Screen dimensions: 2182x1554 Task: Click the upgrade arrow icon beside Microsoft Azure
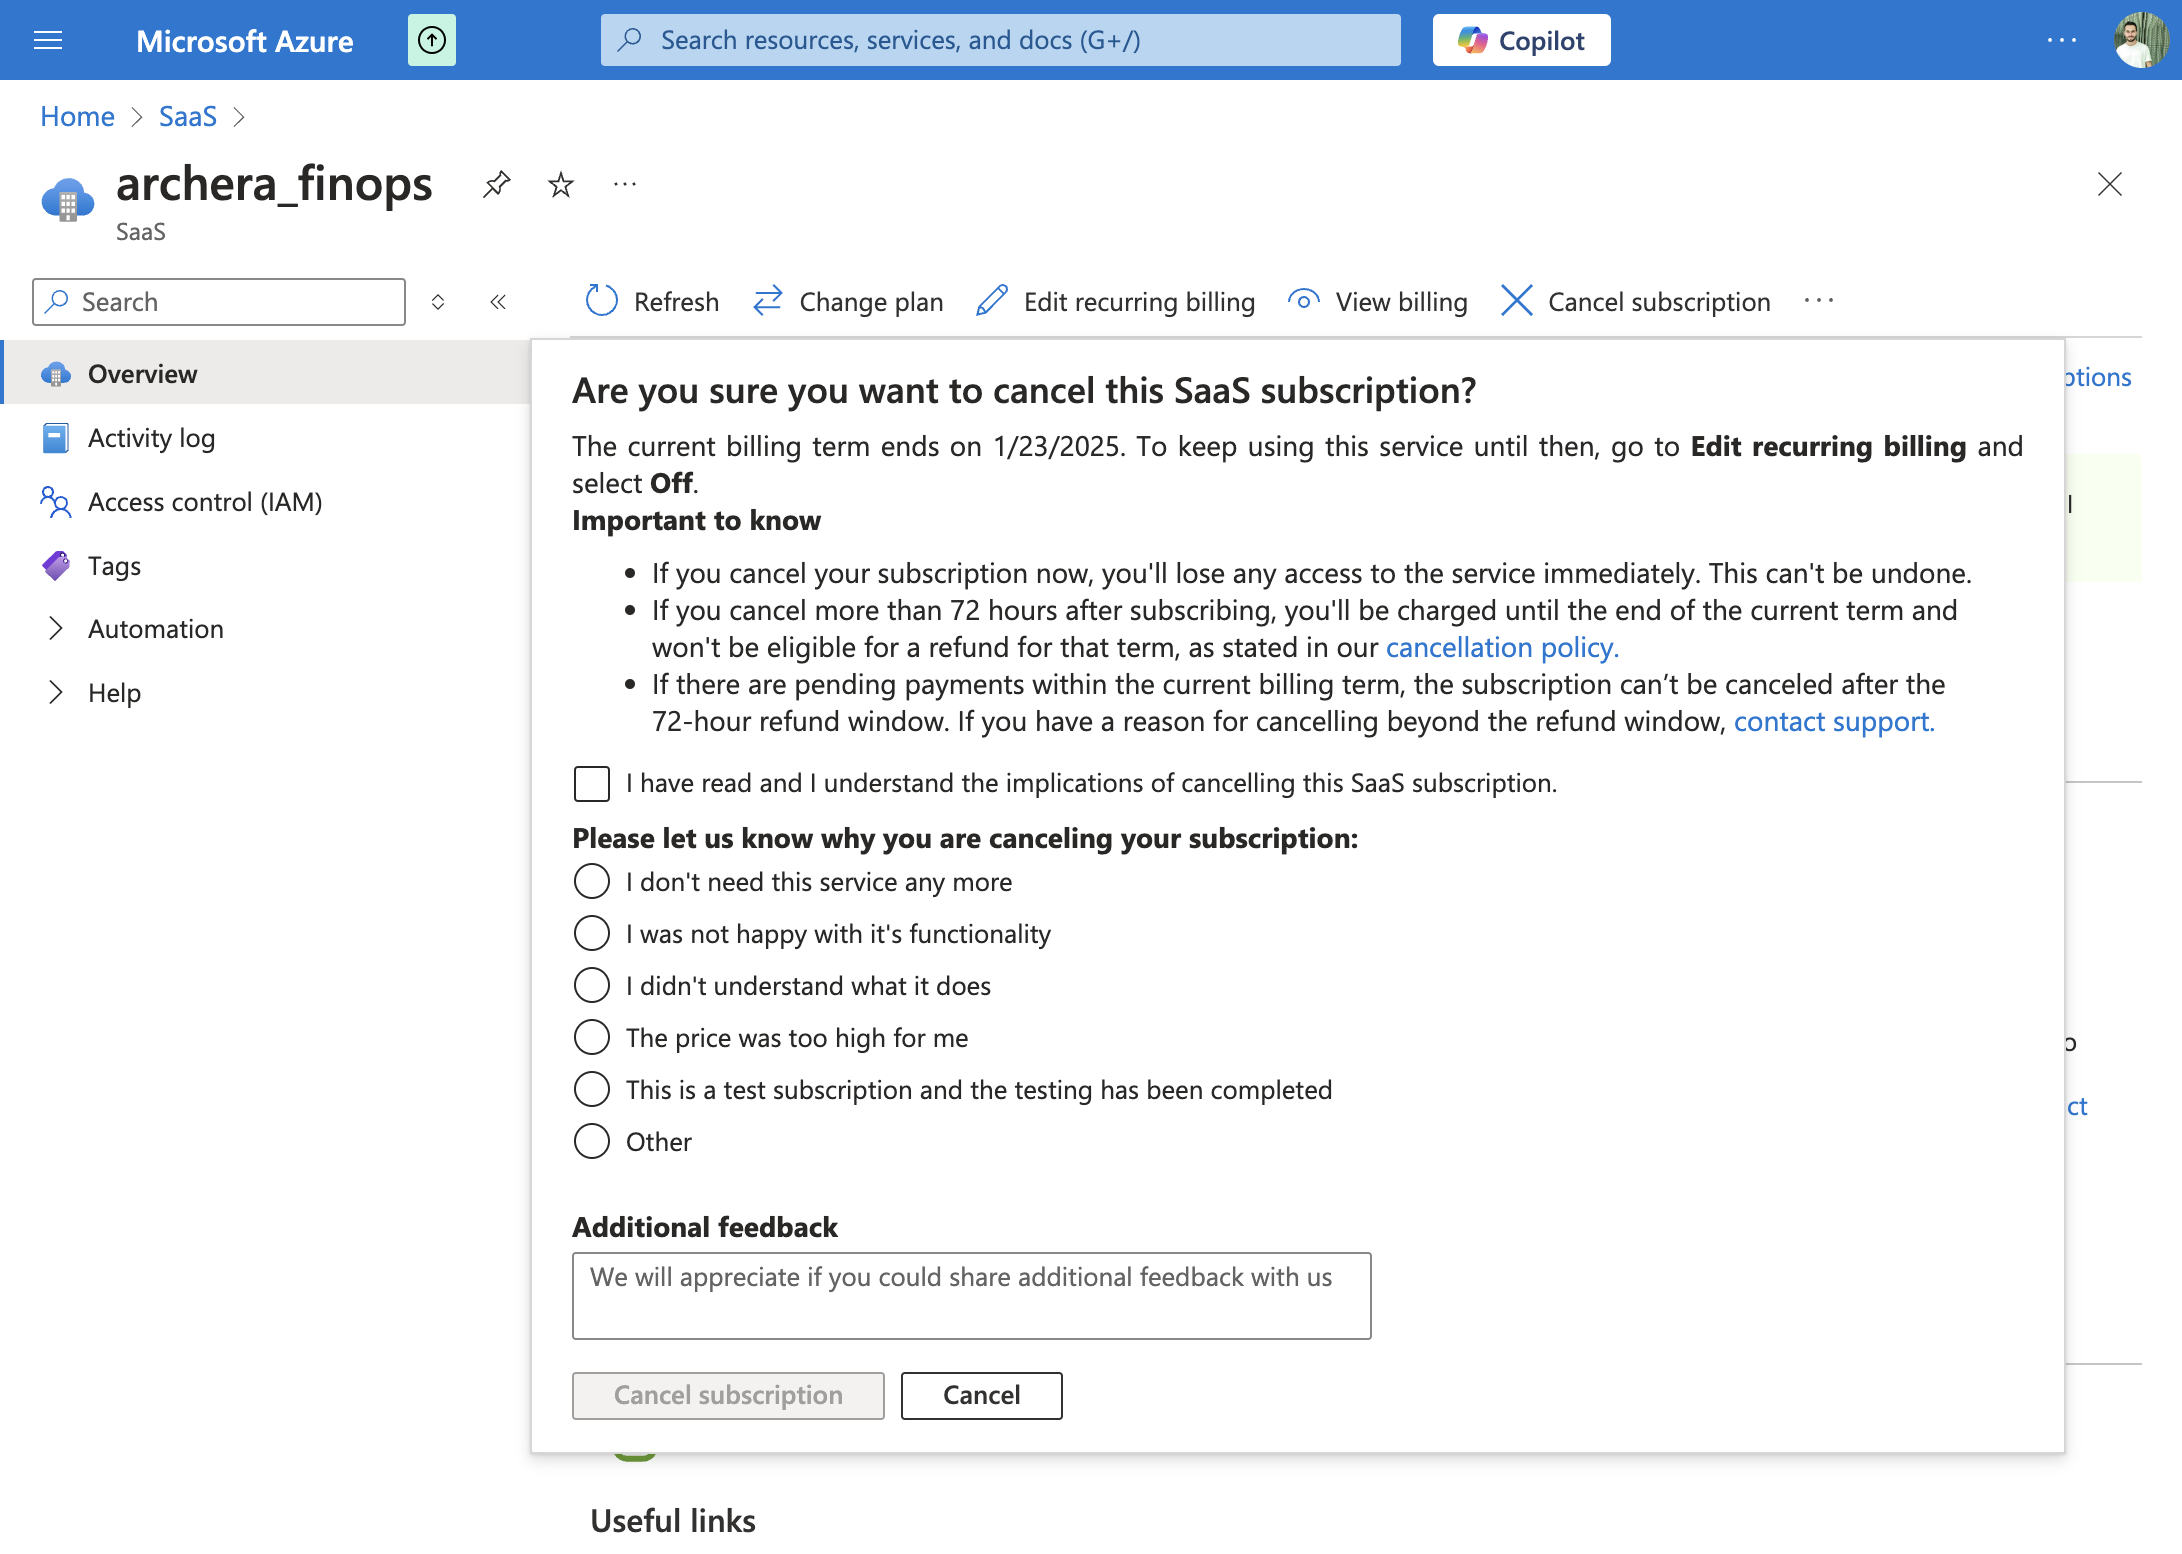tap(432, 40)
